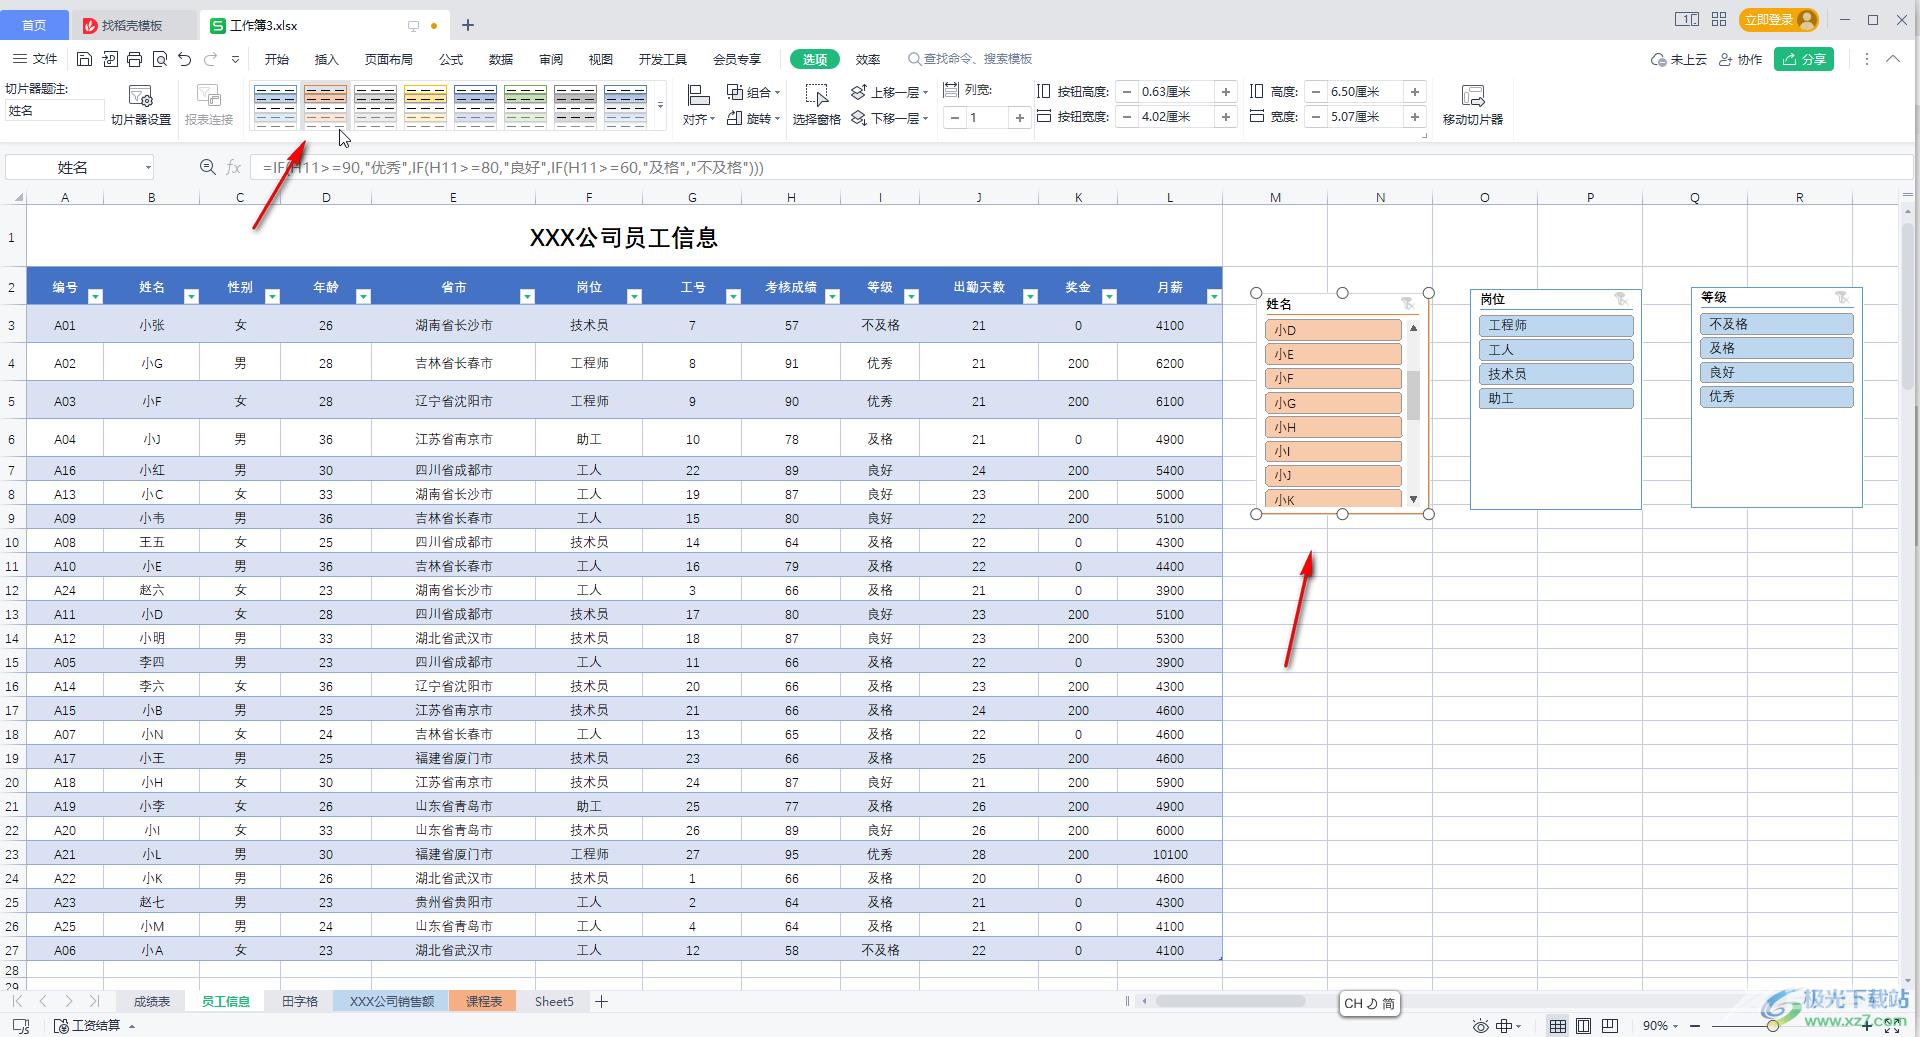The height and width of the screenshot is (1037, 1920).
Task: Apply the green slicer style
Action: (x=525, y=106)
